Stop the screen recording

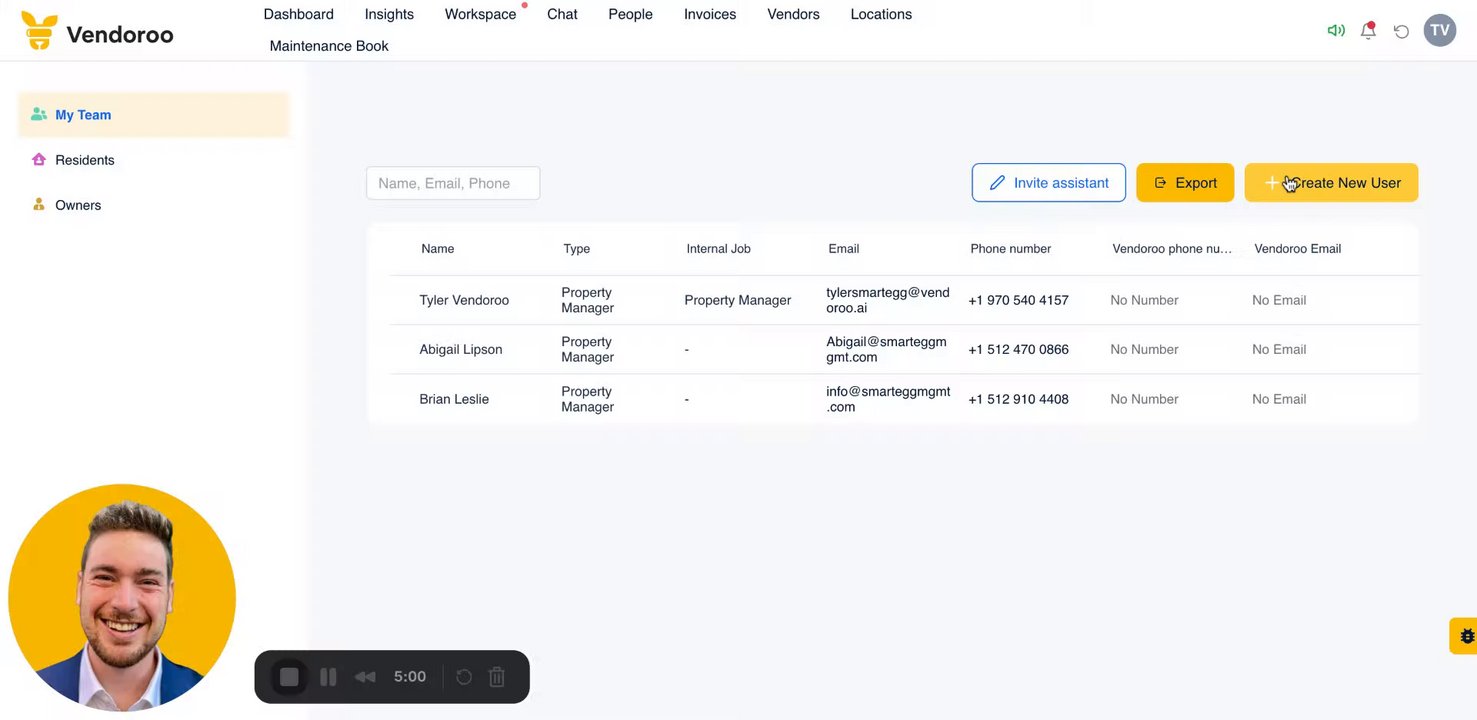point(289,677)
